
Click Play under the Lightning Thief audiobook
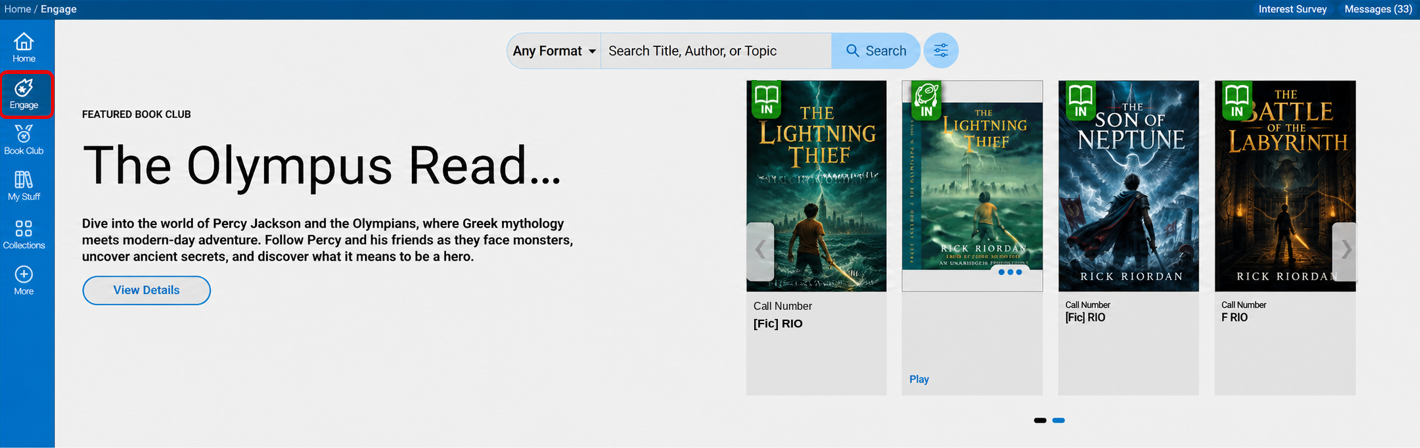pos(919,380)
